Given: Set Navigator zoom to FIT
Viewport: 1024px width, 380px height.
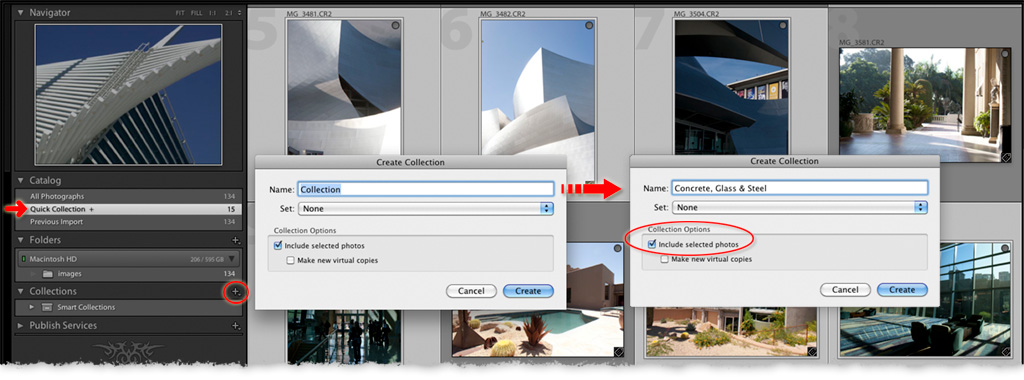Looking at the screenshot, I should pyautogui.click(x=181, y=13).
